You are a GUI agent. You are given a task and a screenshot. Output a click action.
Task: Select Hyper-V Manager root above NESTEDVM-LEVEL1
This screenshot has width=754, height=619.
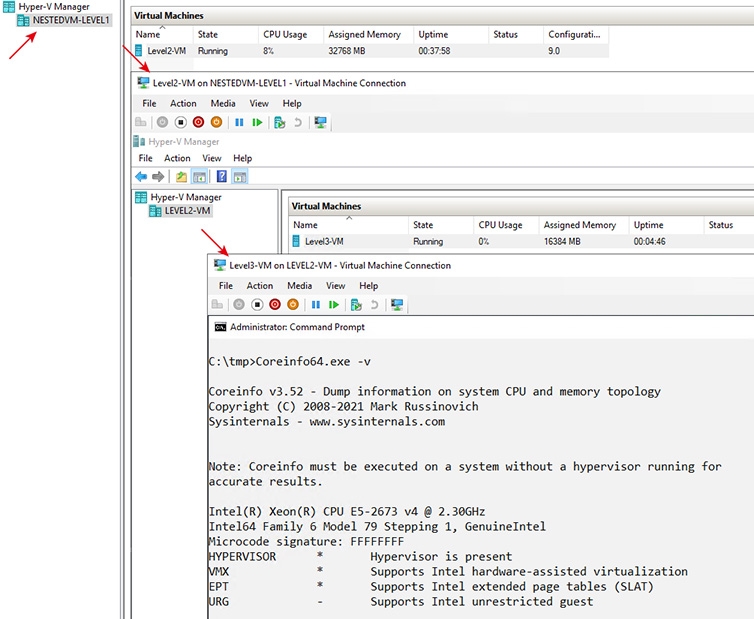click(54, 7)
